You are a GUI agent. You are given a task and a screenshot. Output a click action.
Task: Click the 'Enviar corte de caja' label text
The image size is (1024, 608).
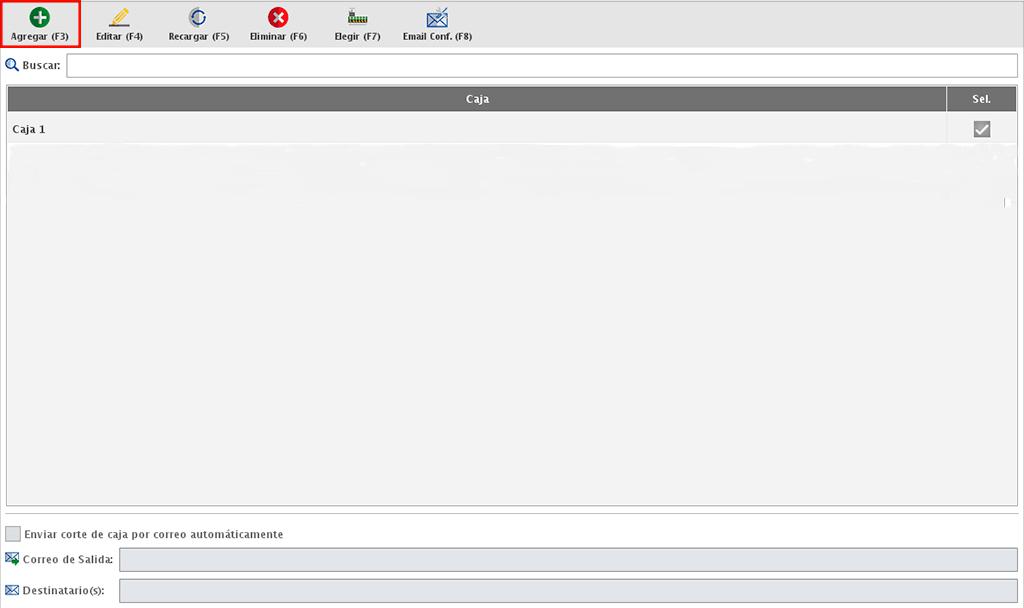[x=153, y=534]
